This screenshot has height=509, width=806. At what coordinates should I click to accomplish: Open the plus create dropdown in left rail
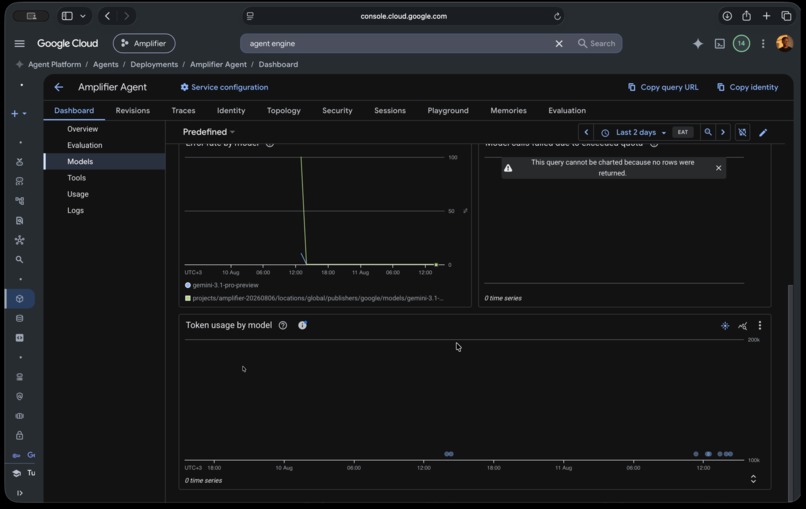click(x=19, y=114)
